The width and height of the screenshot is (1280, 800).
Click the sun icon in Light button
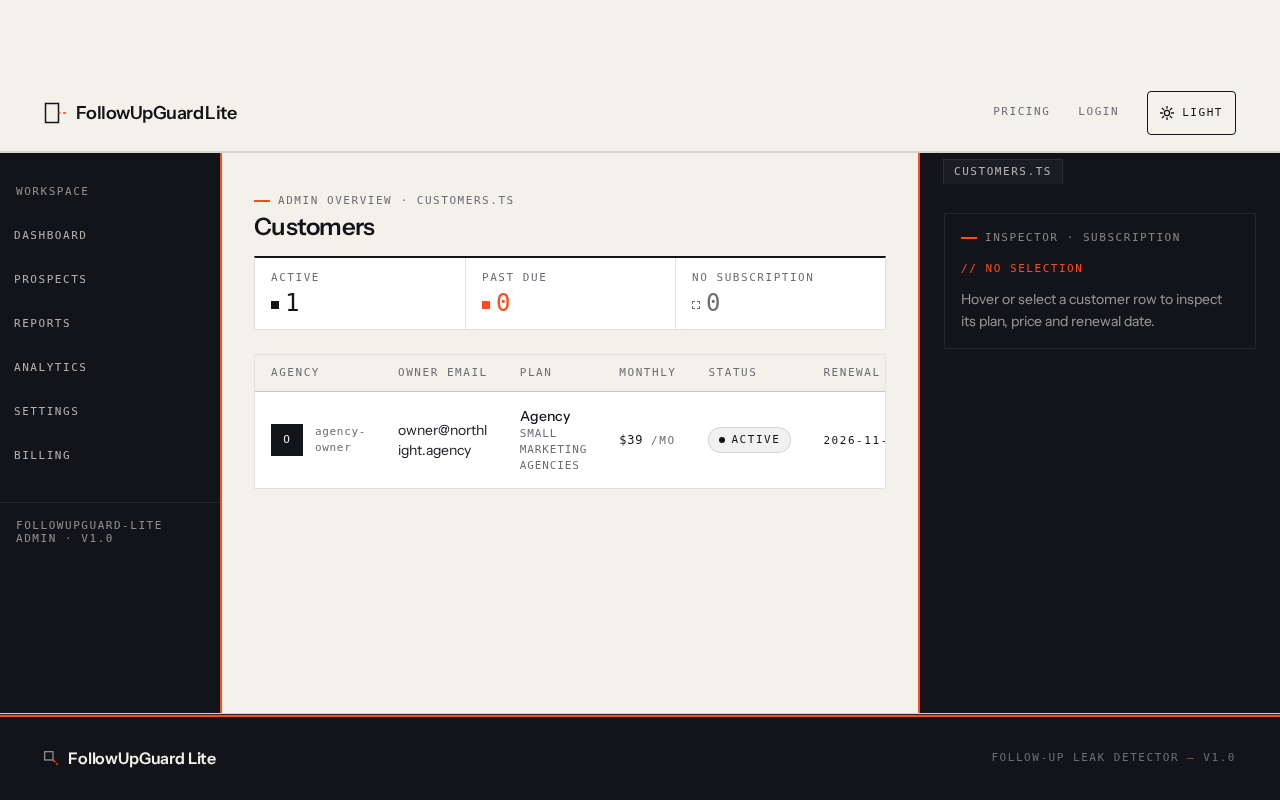pyautogui.click(x=1167, y=113)
